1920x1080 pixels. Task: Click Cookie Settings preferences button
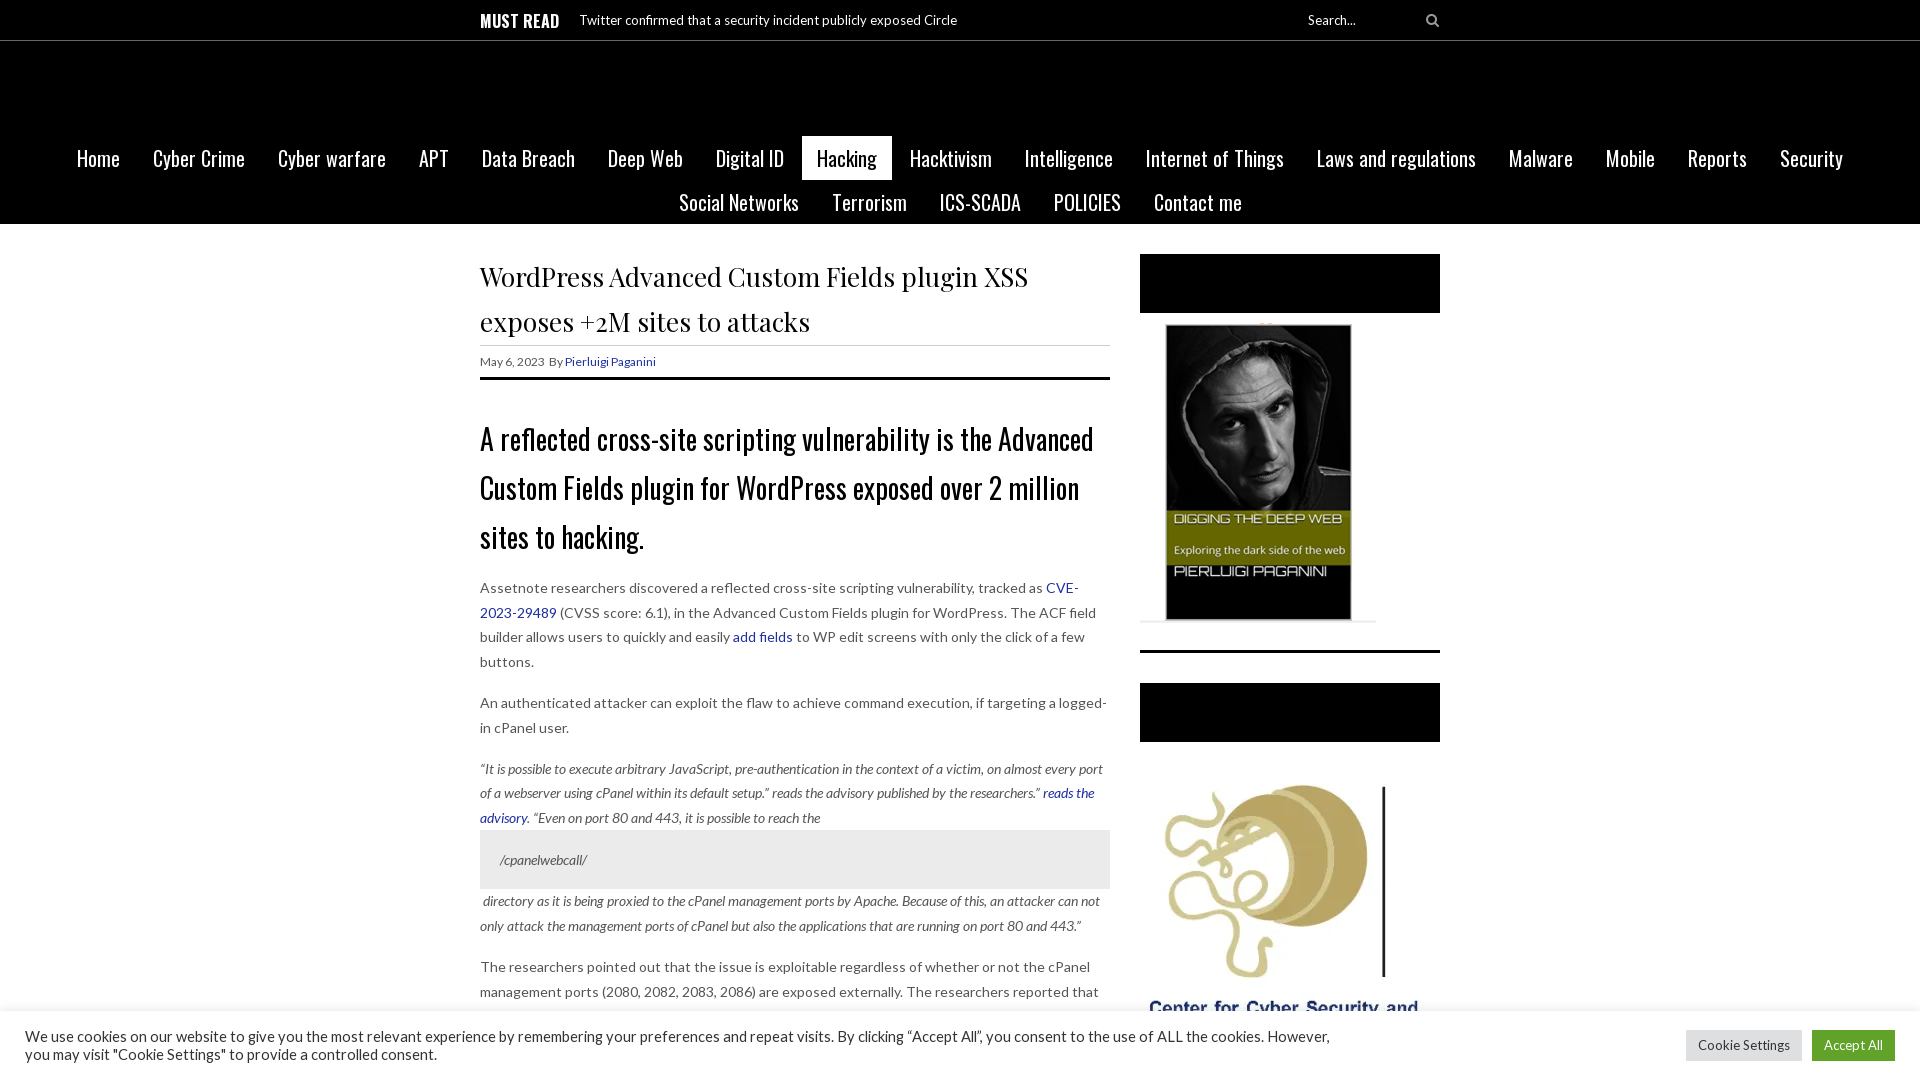tap(1743, 1044)
